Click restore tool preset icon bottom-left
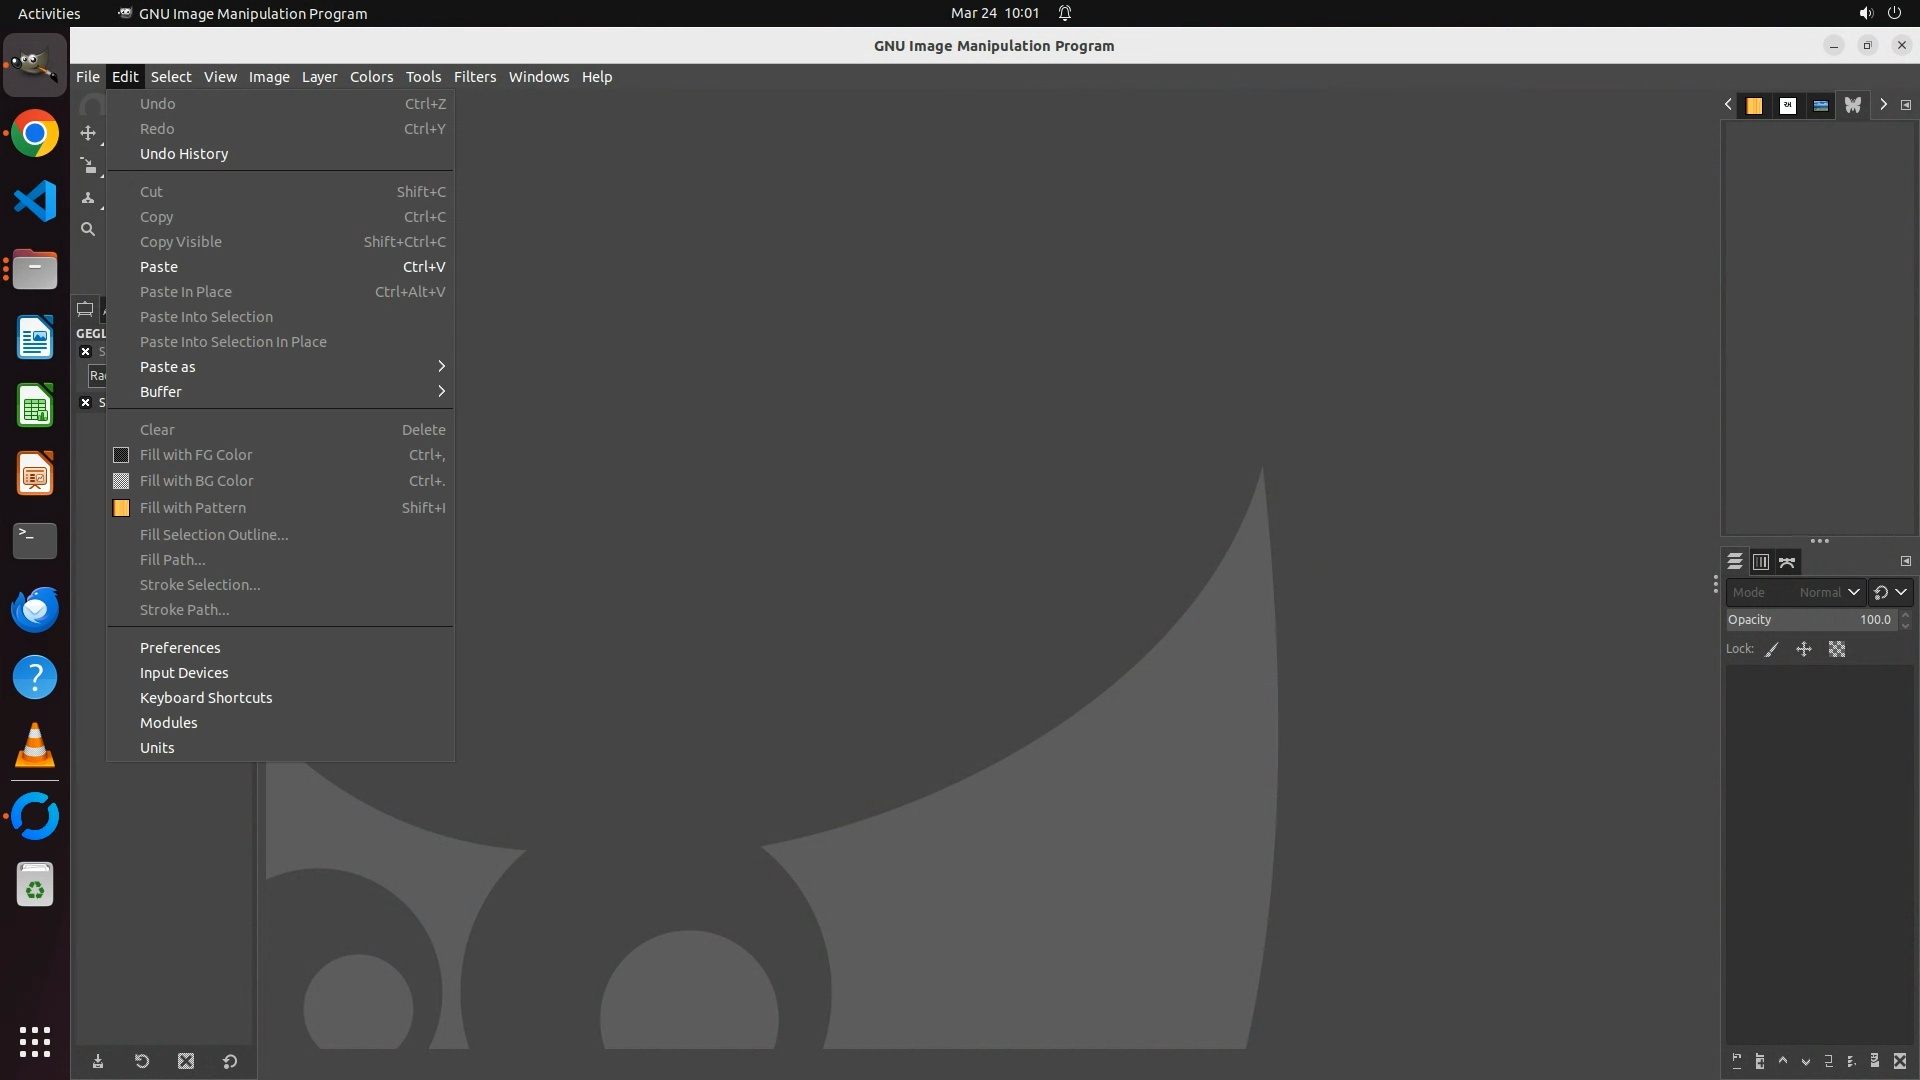 coord(142,1061)
